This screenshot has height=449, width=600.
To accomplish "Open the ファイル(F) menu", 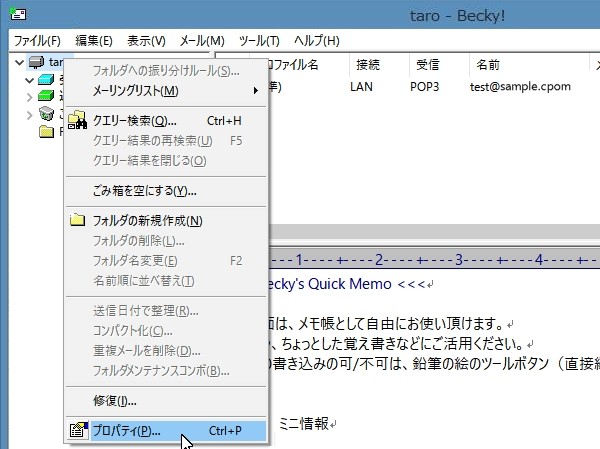I will [37, 41].
